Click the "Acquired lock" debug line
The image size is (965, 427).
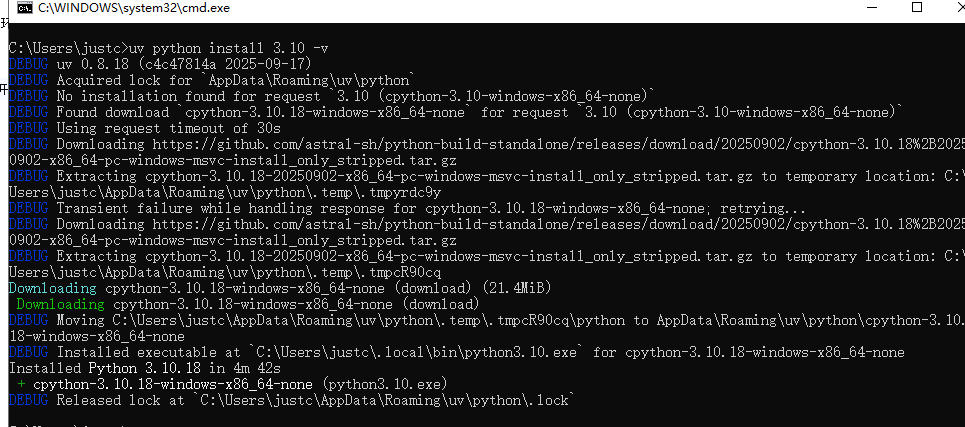[x=235, y=80]
